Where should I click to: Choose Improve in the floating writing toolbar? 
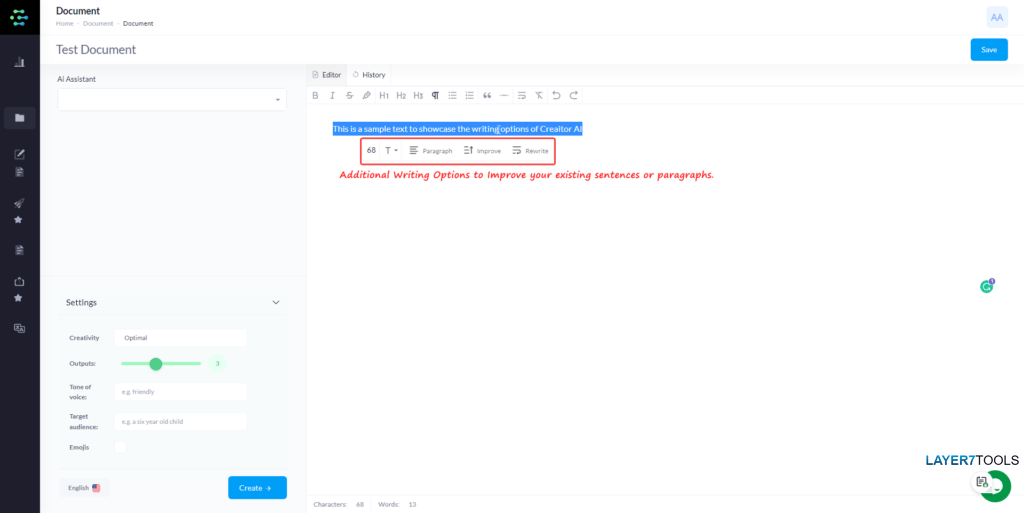[482, 151]
